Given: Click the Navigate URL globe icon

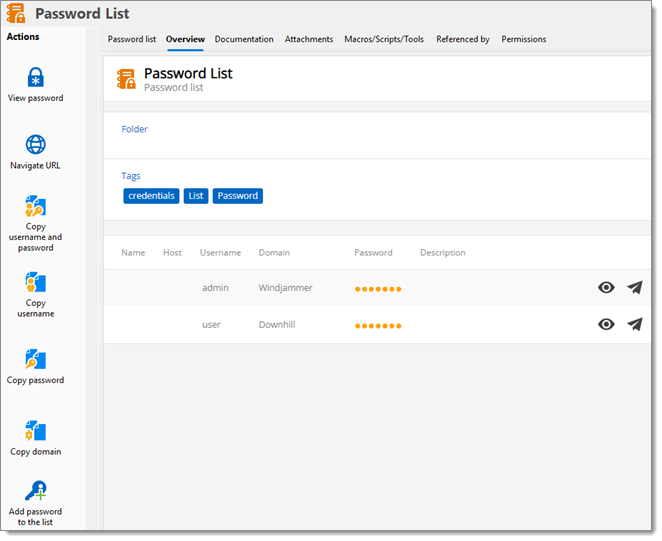Looking at the screenshot, I should pos(35,144).
